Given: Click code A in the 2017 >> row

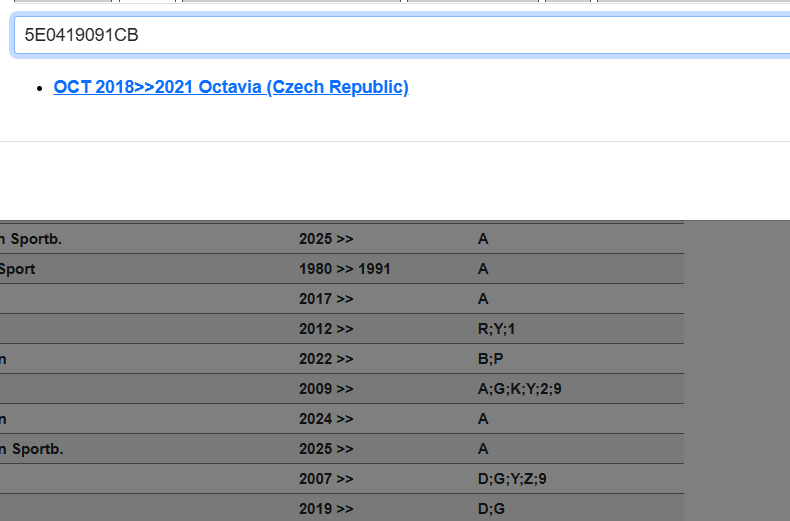Looking at the screenshot, I should tap(483, 299).
